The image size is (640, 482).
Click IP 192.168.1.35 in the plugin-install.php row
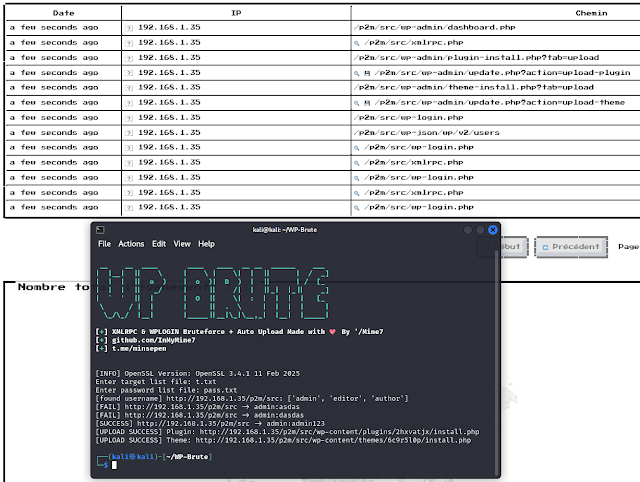pos(169,58)
